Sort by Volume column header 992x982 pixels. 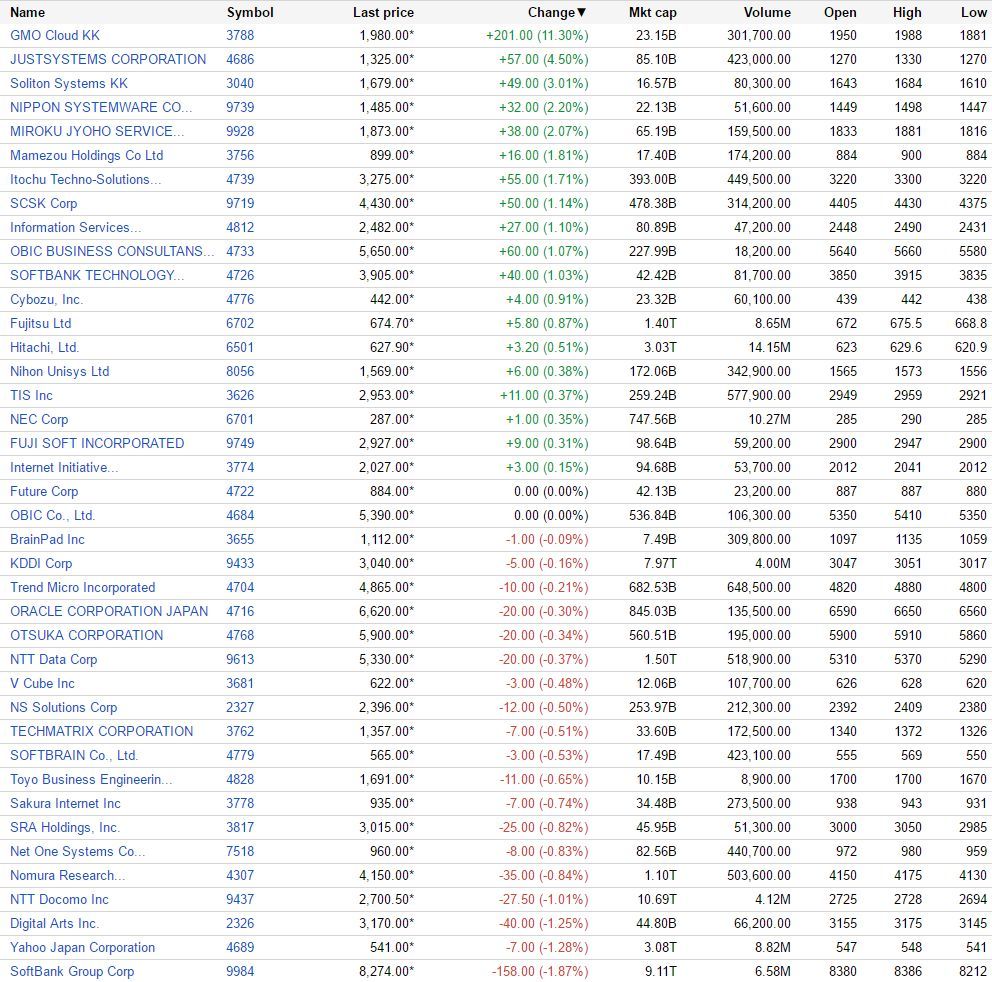pos(767,13)
